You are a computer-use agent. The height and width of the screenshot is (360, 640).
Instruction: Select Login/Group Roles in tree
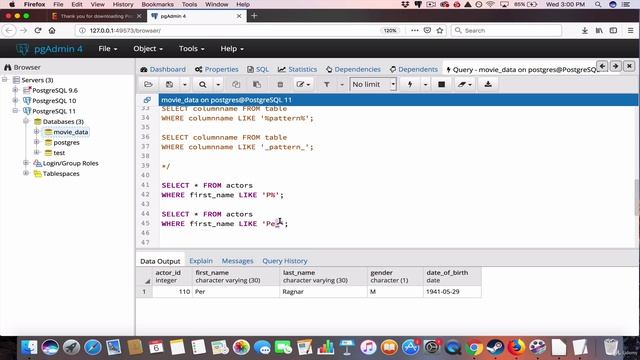(70, 163)
